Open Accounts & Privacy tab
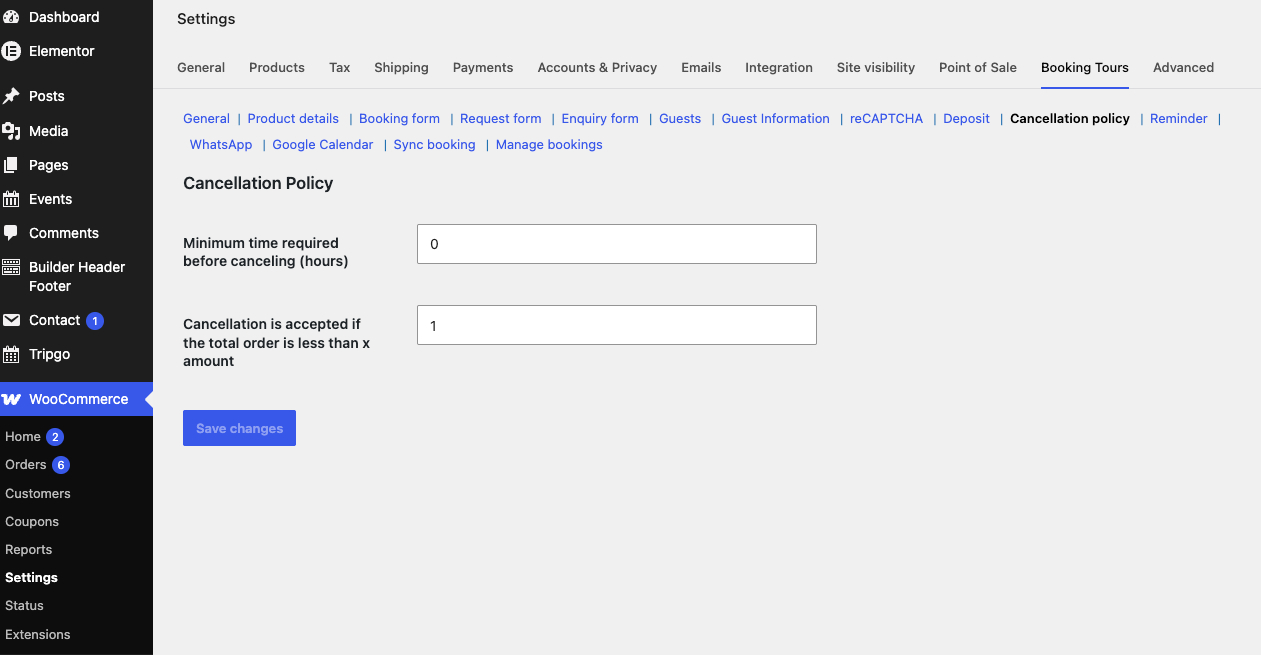This screenshot has width=1261, height=655. click(597, 67)
